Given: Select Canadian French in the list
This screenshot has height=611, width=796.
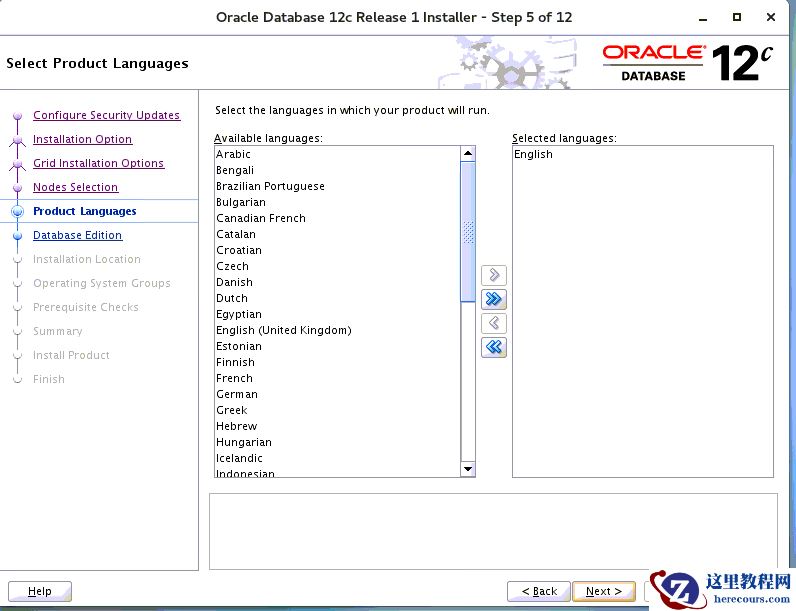Looking at the screenshot, I should 337,218.
